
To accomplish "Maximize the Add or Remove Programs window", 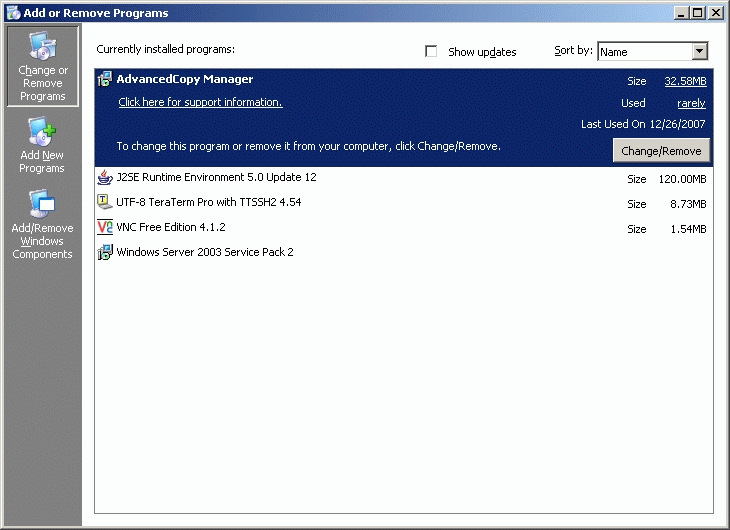I will point(697,13).
